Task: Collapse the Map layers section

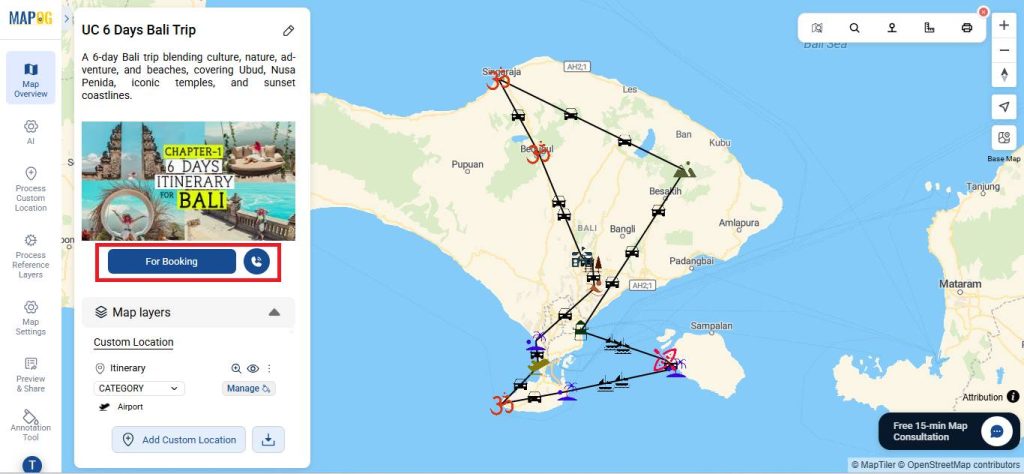Action: [x=274, y=312]
